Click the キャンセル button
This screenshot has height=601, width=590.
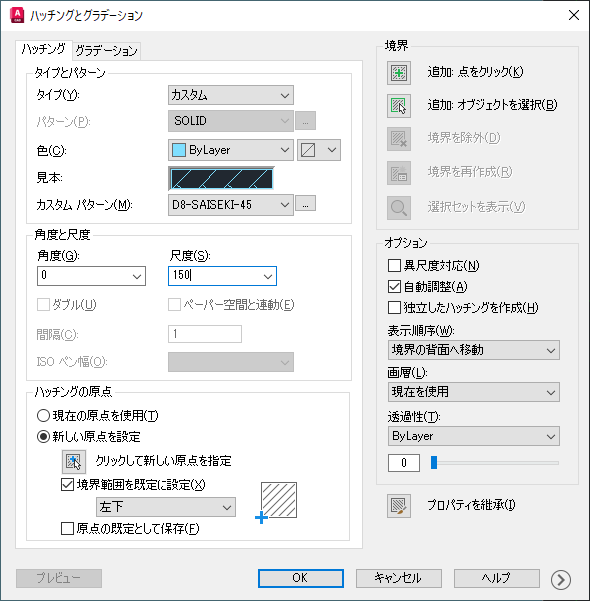pos(399,578)
